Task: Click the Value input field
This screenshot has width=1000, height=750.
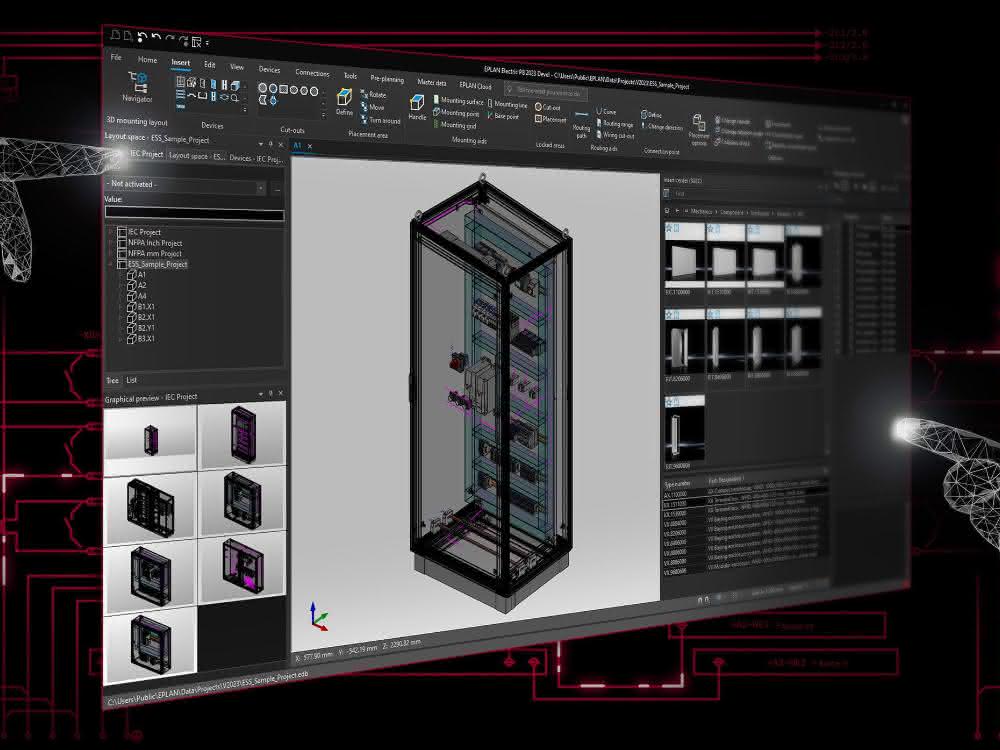Action: point(195,214)
